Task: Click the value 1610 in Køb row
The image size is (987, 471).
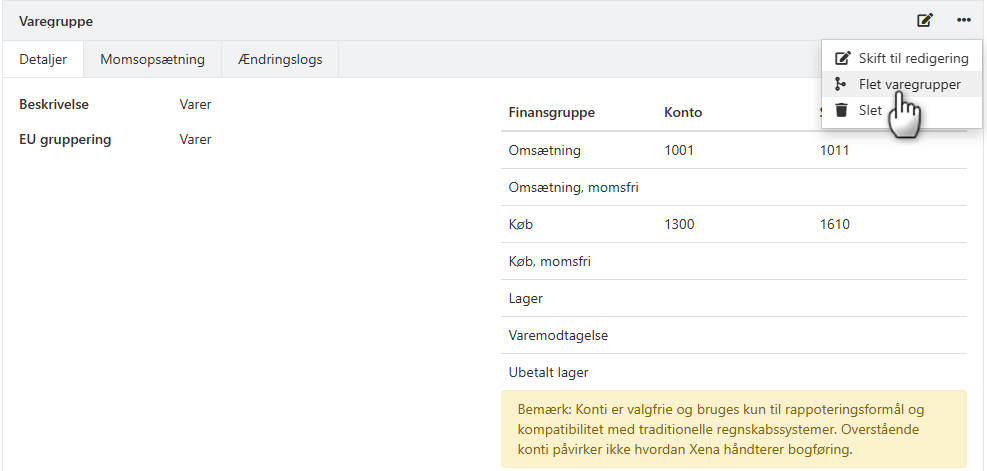Action: pyautogui.click(x=834, y=224)
